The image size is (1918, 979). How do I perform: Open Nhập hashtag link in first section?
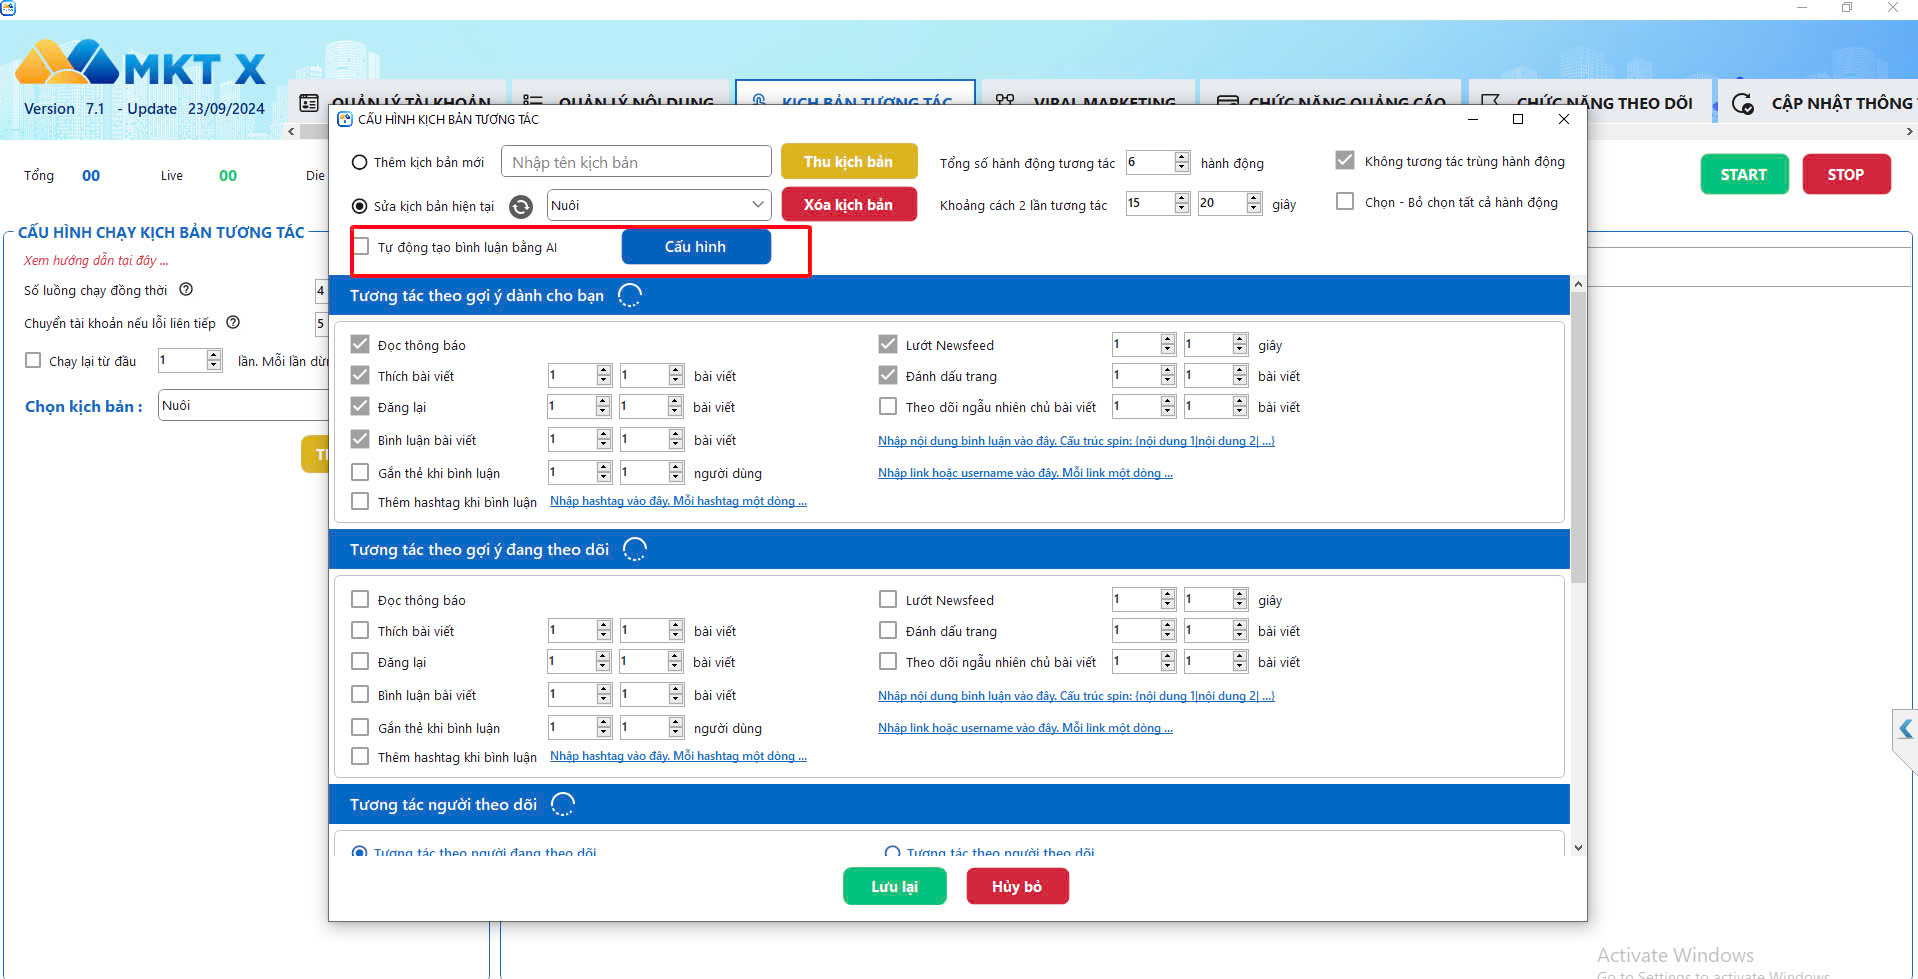(678, 501)
